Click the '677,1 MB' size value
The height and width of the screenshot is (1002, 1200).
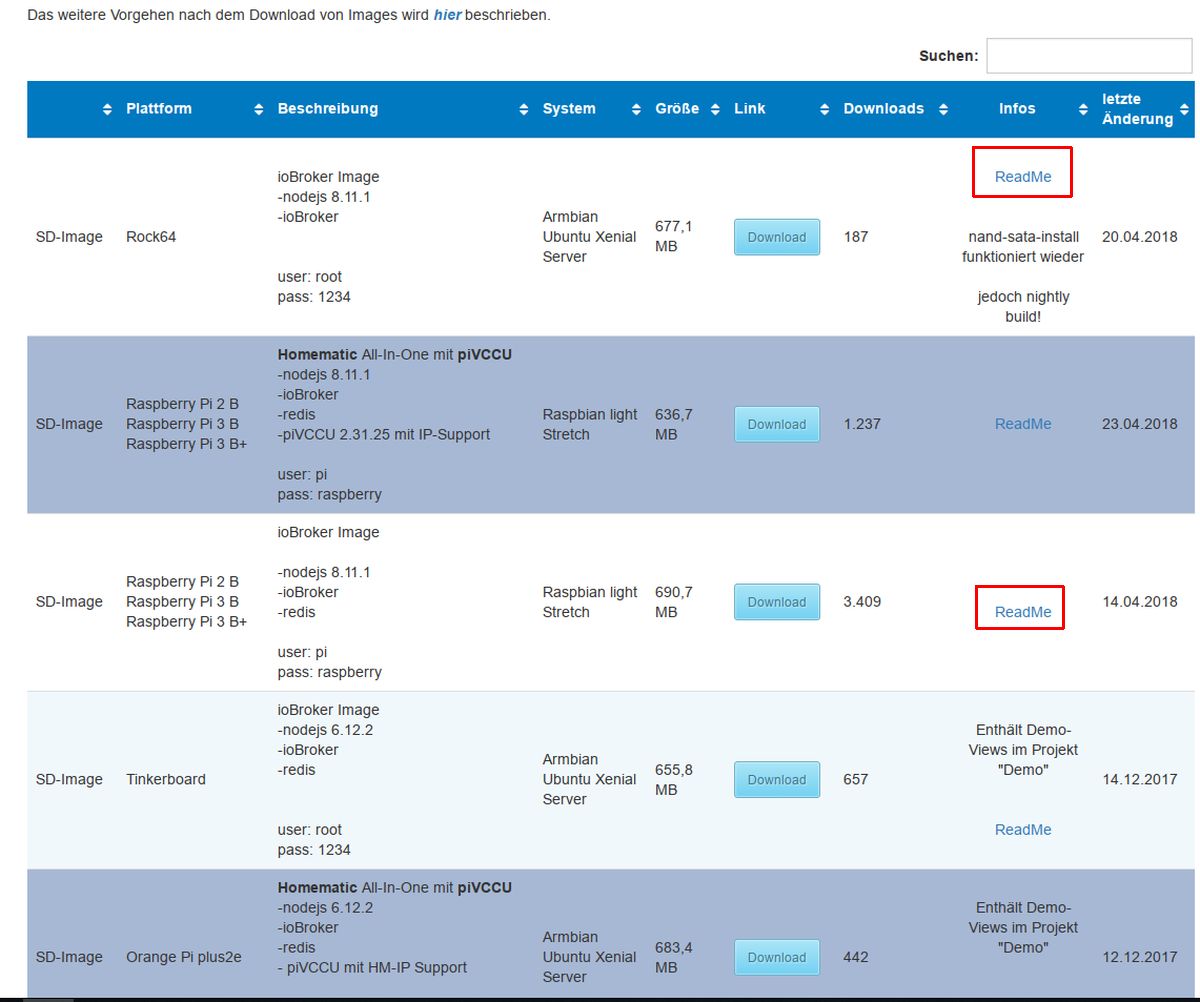(674, 237)
